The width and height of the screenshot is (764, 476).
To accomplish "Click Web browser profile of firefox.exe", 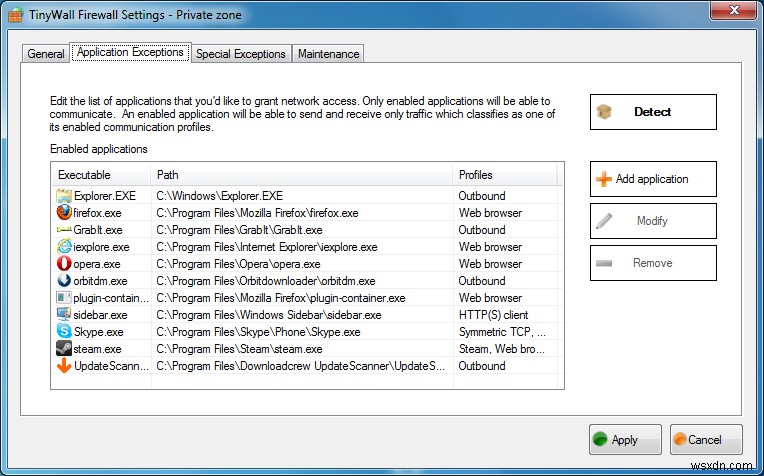I will coord(490,213).
